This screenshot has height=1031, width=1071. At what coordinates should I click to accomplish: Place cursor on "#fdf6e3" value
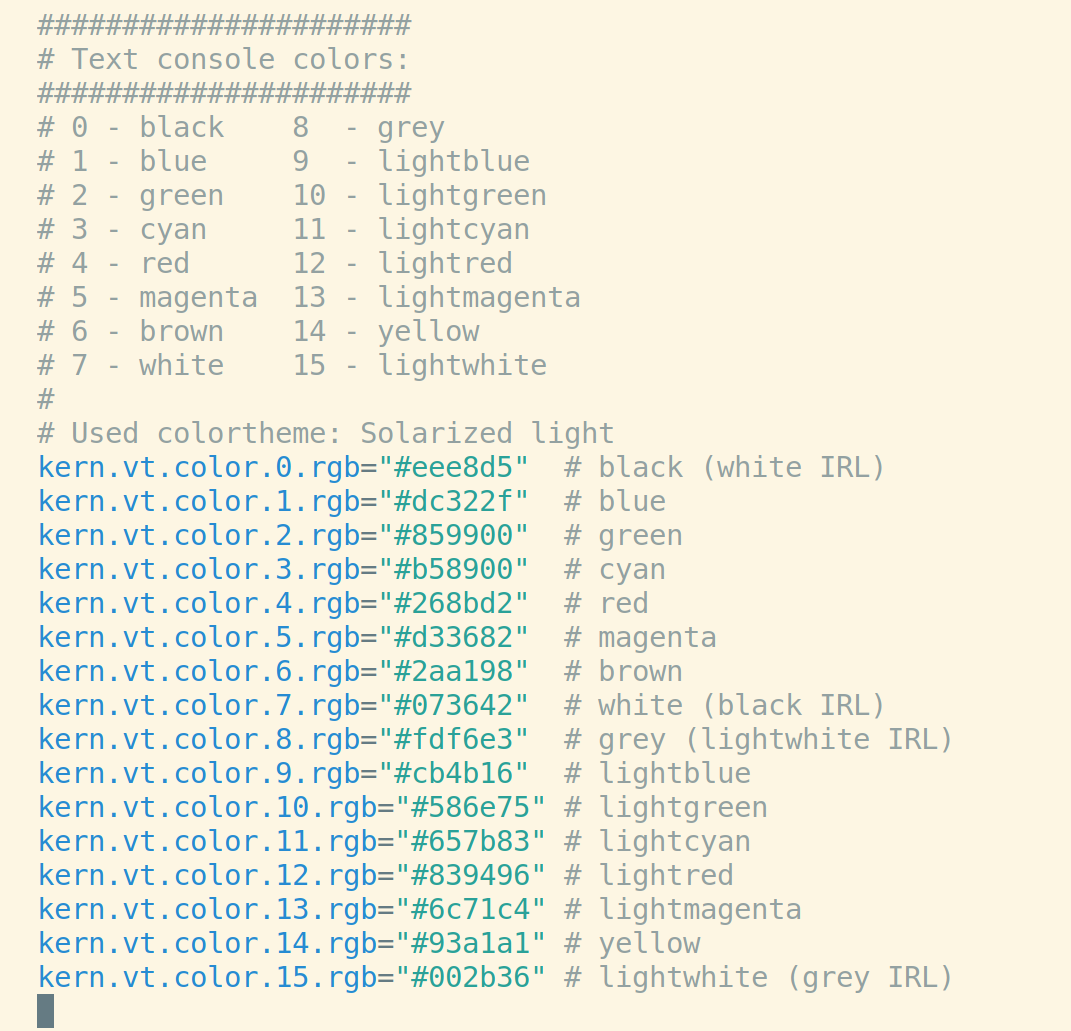coord(454,740)
